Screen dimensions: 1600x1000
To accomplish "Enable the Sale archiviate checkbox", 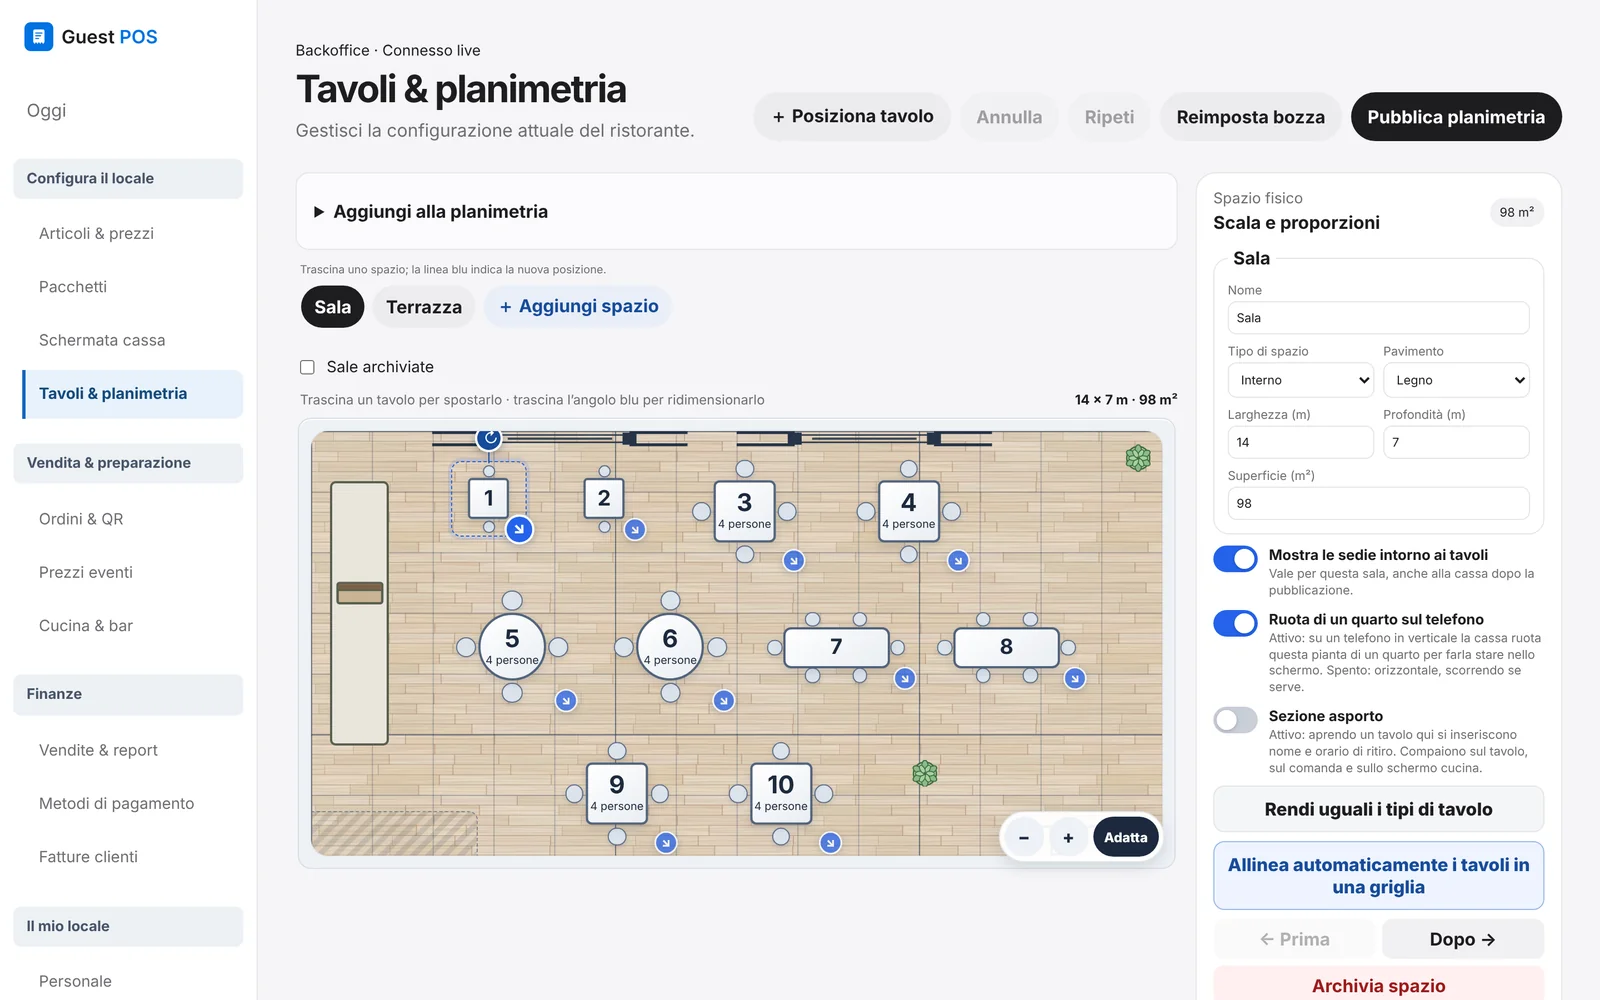I will (308, 367).
